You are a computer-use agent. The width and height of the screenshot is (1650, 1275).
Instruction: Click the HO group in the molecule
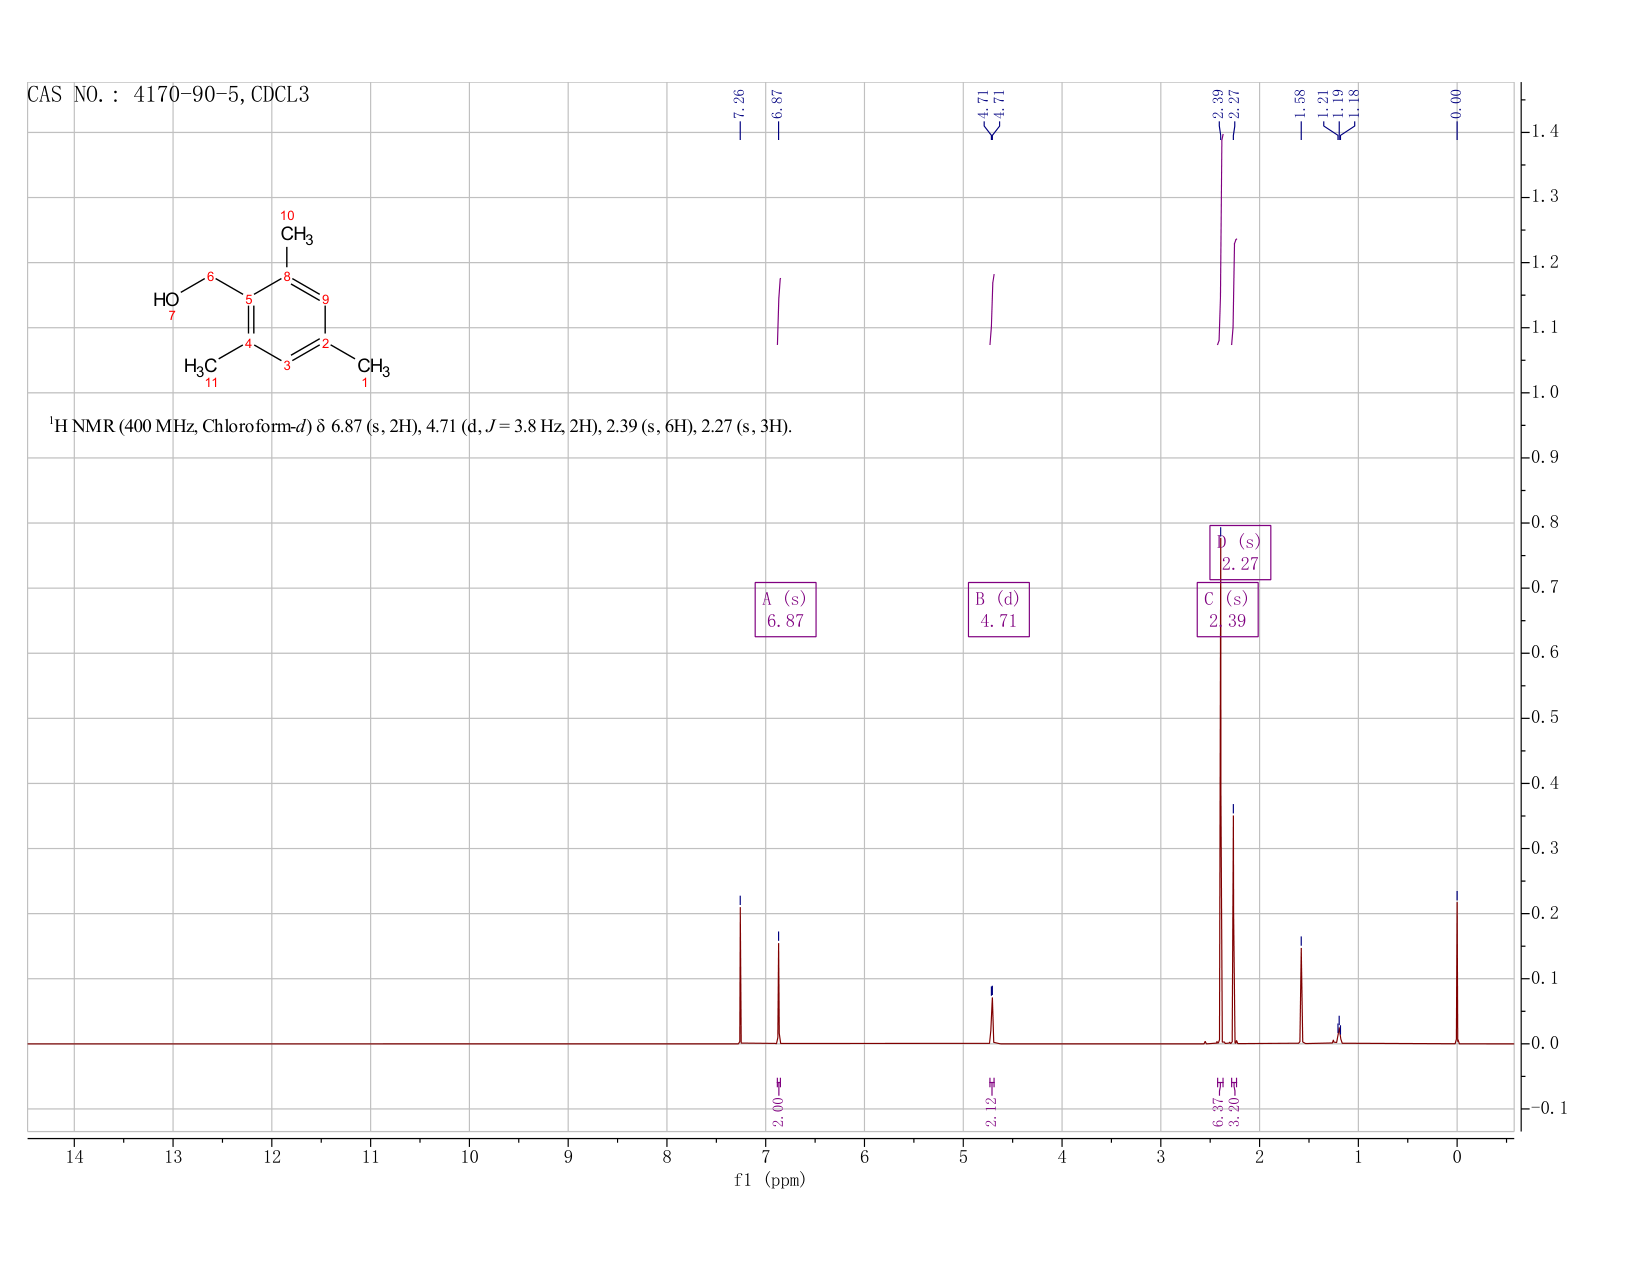pyautogui.click(x=166, y=300)
